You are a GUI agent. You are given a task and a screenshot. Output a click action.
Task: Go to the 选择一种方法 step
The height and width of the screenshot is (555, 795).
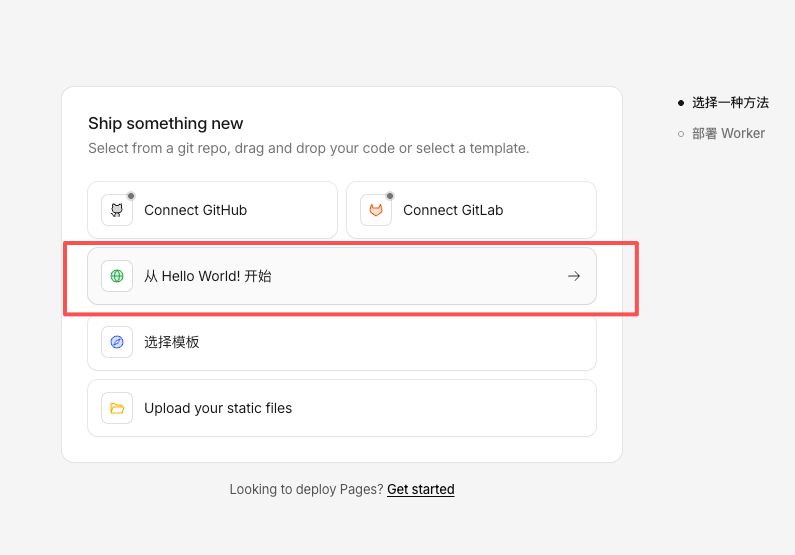(730, 102)
